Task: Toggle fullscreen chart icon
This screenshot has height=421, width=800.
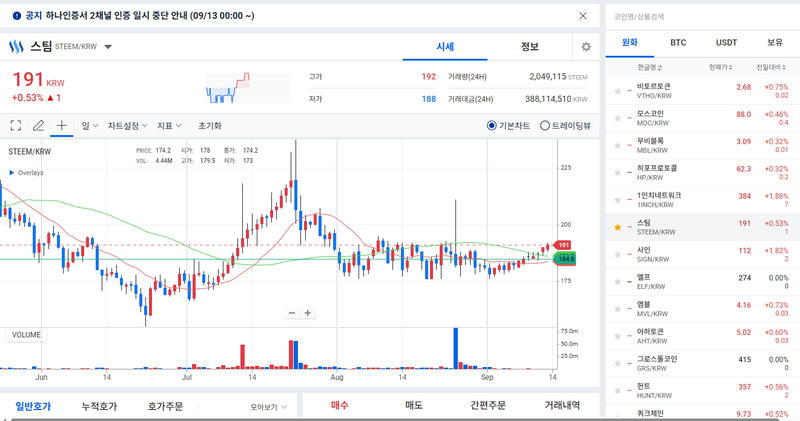Action: click(16, 126)
